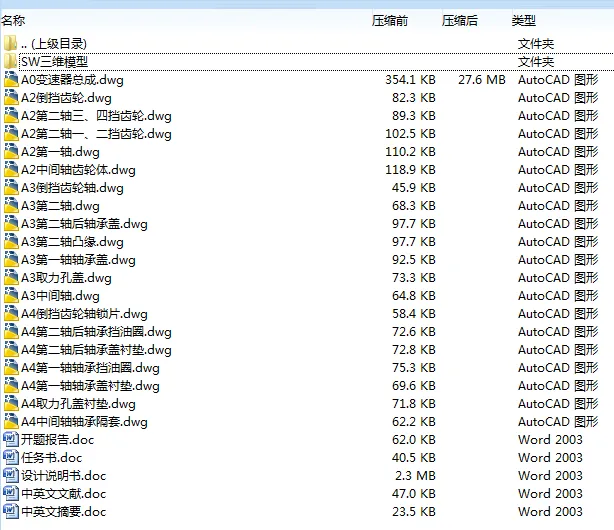The height and width of the screenshot is (530, 614).
Task: Select file name A2第一轴.dwg
Action: tap(60, 152)
